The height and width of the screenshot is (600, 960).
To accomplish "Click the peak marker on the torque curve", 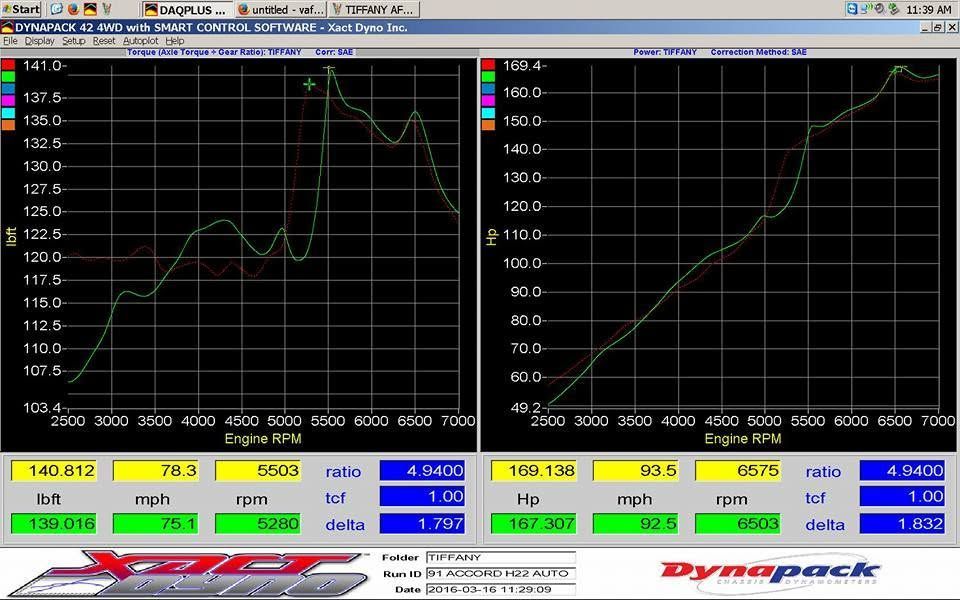I will [x=329, y=69].
